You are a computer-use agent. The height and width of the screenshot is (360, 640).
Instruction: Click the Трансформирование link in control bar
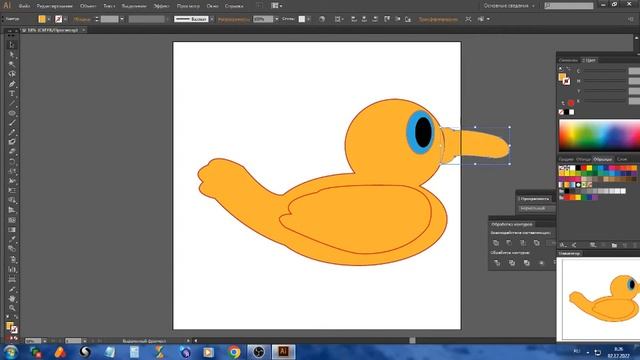click(x=438, y=19)
